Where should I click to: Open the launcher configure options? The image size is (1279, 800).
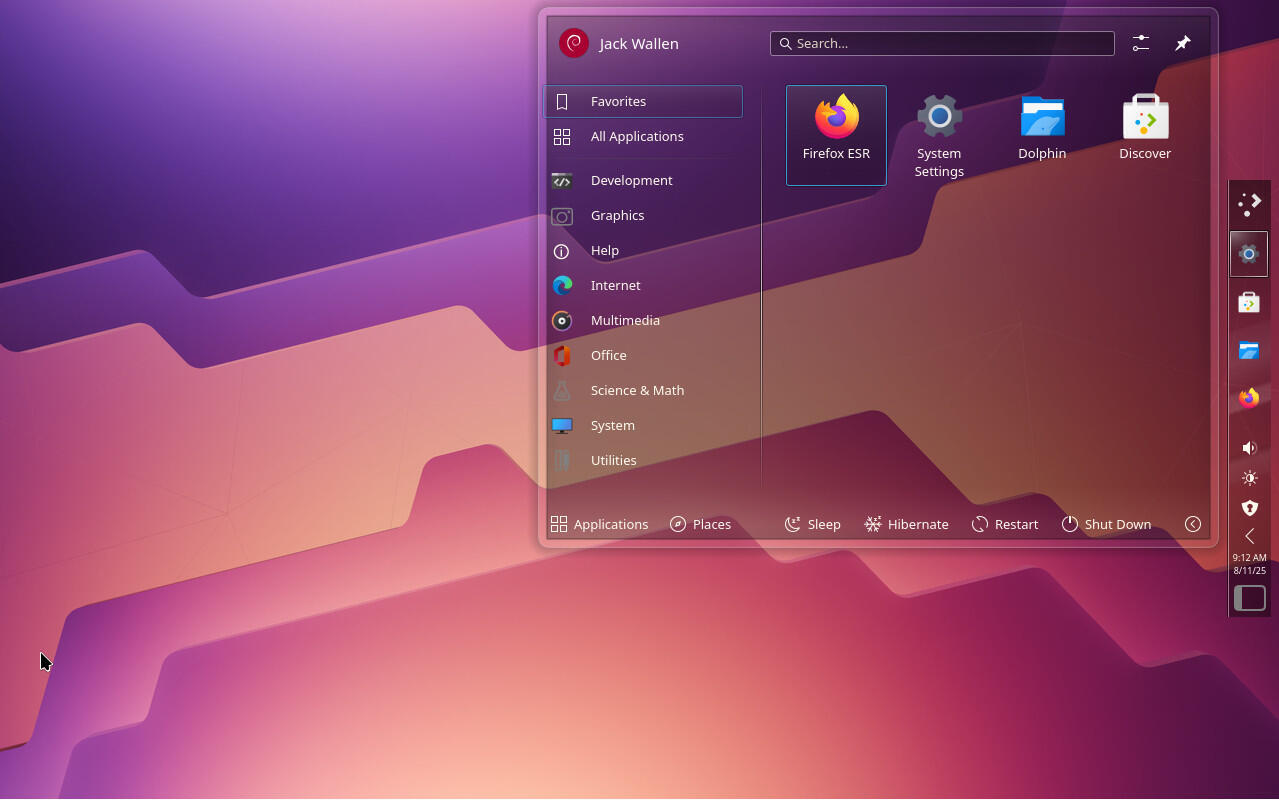coord(1140,43)
